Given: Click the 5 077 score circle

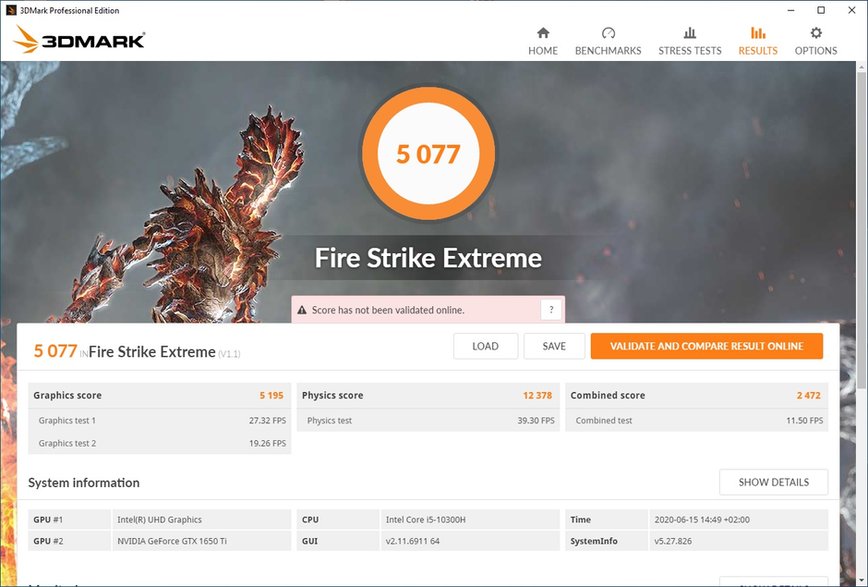Looking at the screenshot, I should [x=428, y=153].
